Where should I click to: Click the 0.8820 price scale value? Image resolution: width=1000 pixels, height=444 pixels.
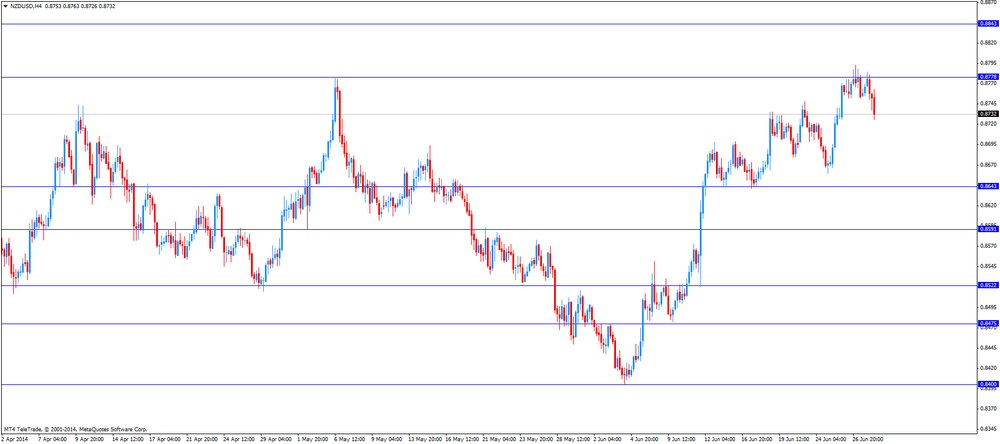tap(988, 43)
